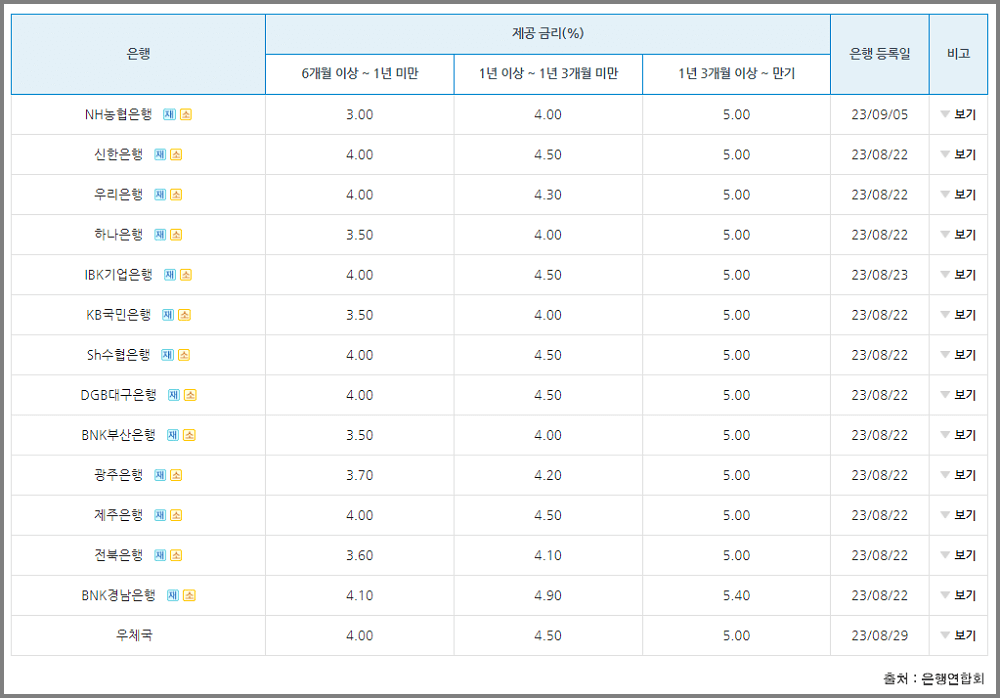
Task: Click the 3.70 rate for 광주은행
Action: pos(360,475)
